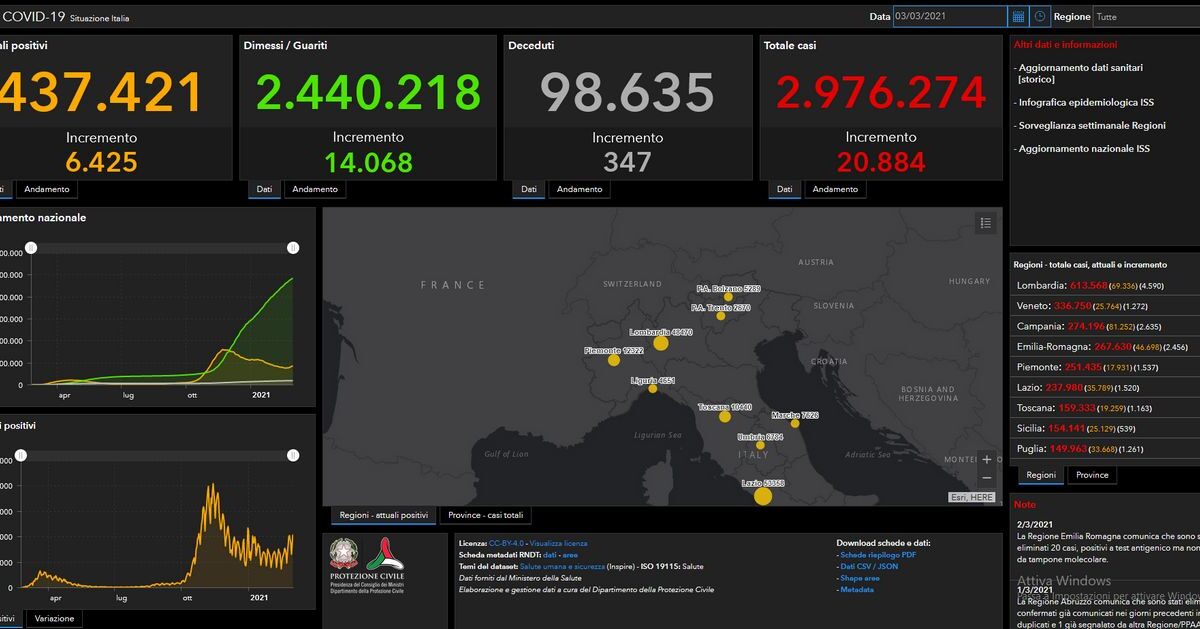Open the calendar date picker icon
The height and width of the screenshot is (629, 1200).
point(1018,16)
